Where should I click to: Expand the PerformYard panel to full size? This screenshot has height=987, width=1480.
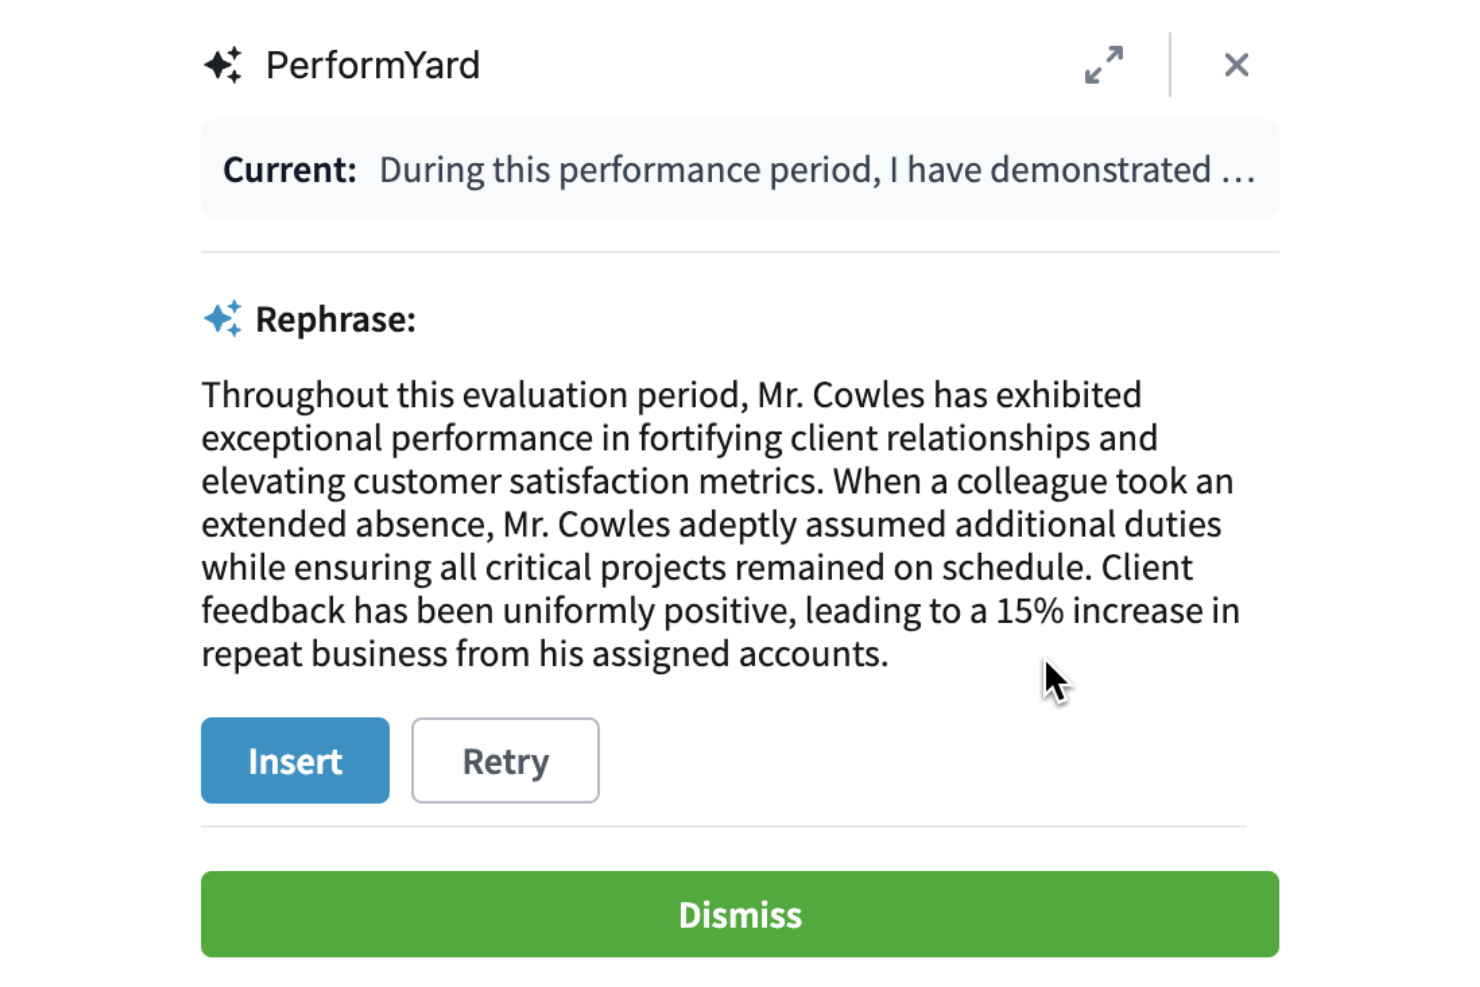click(x=1104, y=65)
